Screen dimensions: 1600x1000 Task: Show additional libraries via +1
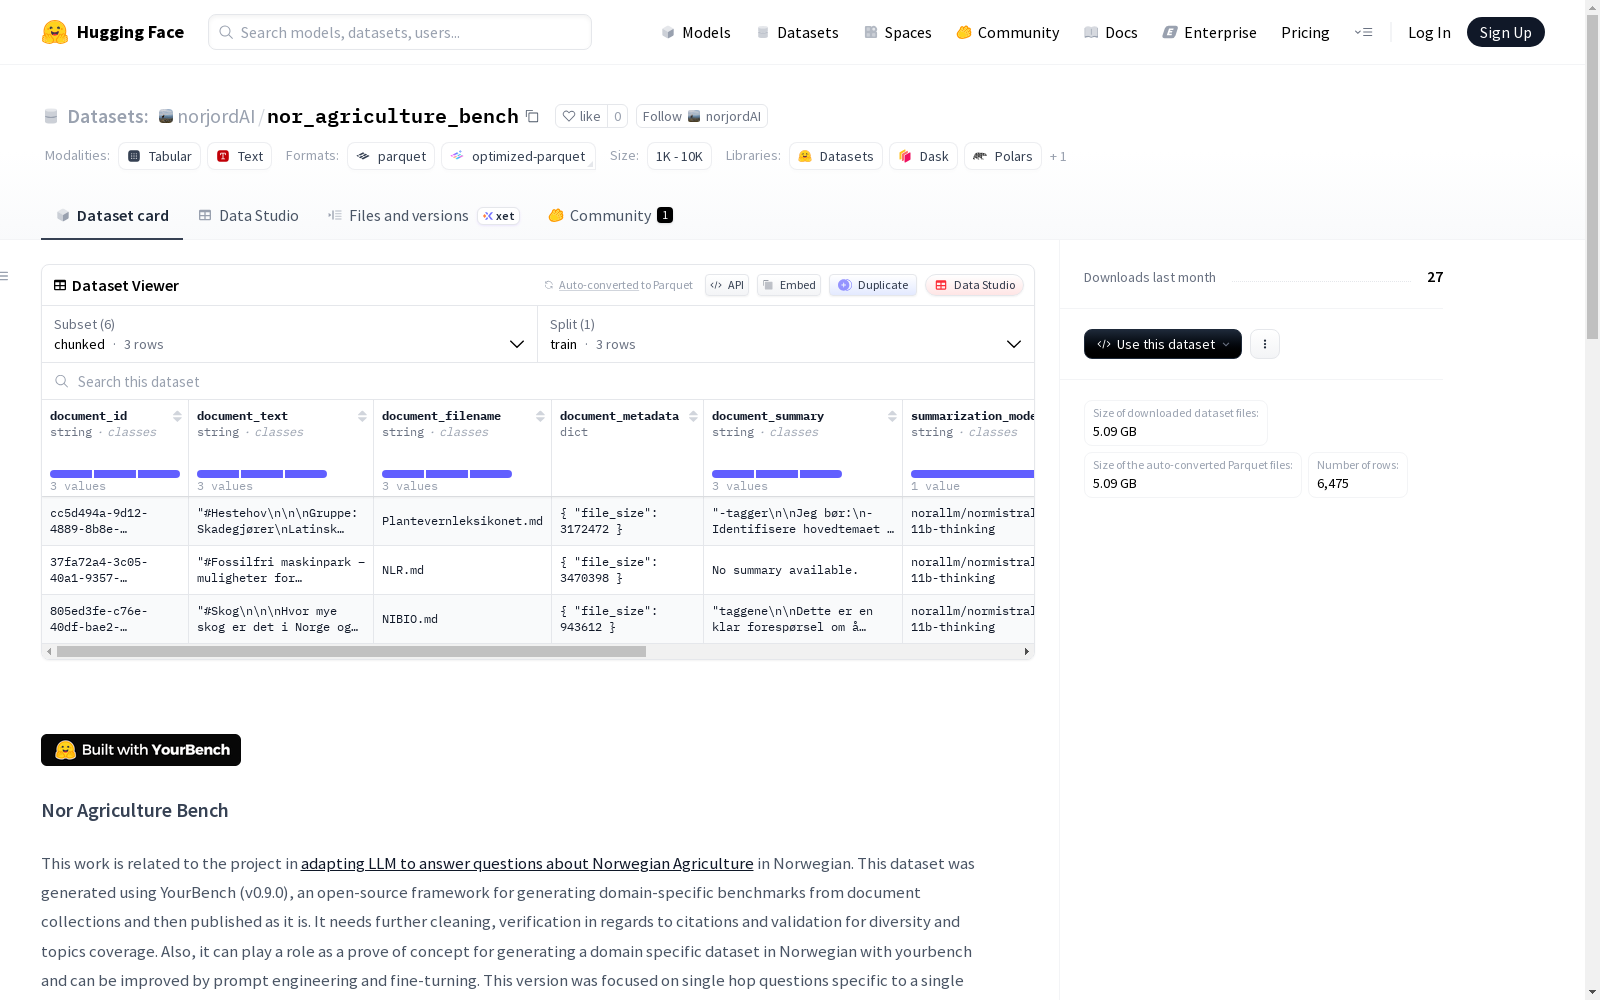(1058, 156)
